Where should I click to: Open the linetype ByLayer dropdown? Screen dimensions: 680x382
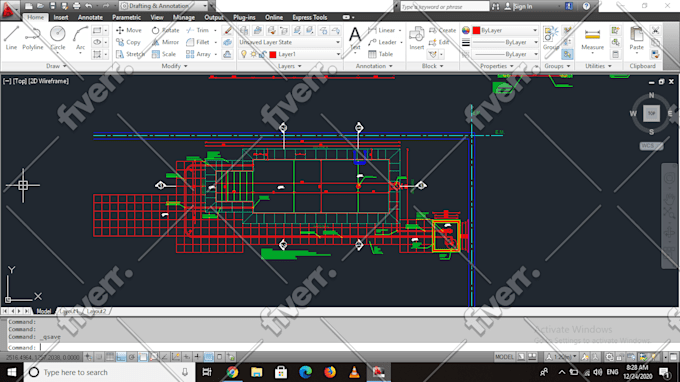tap(505, 54)
